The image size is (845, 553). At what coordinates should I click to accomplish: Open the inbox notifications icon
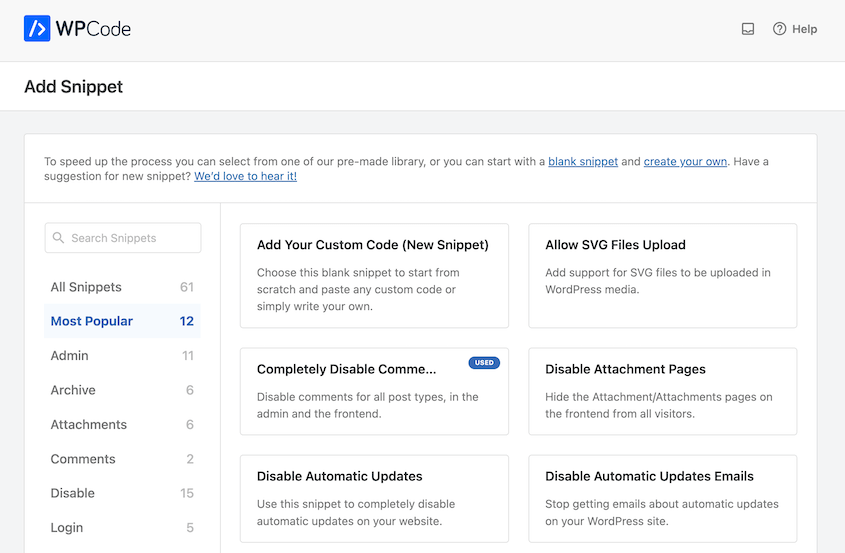pos(748,29)
